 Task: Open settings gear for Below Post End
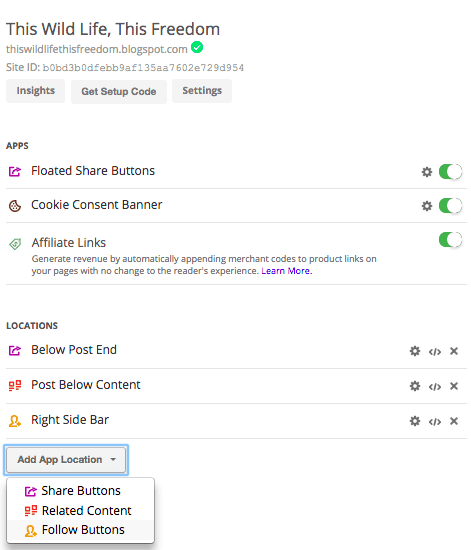415,351
